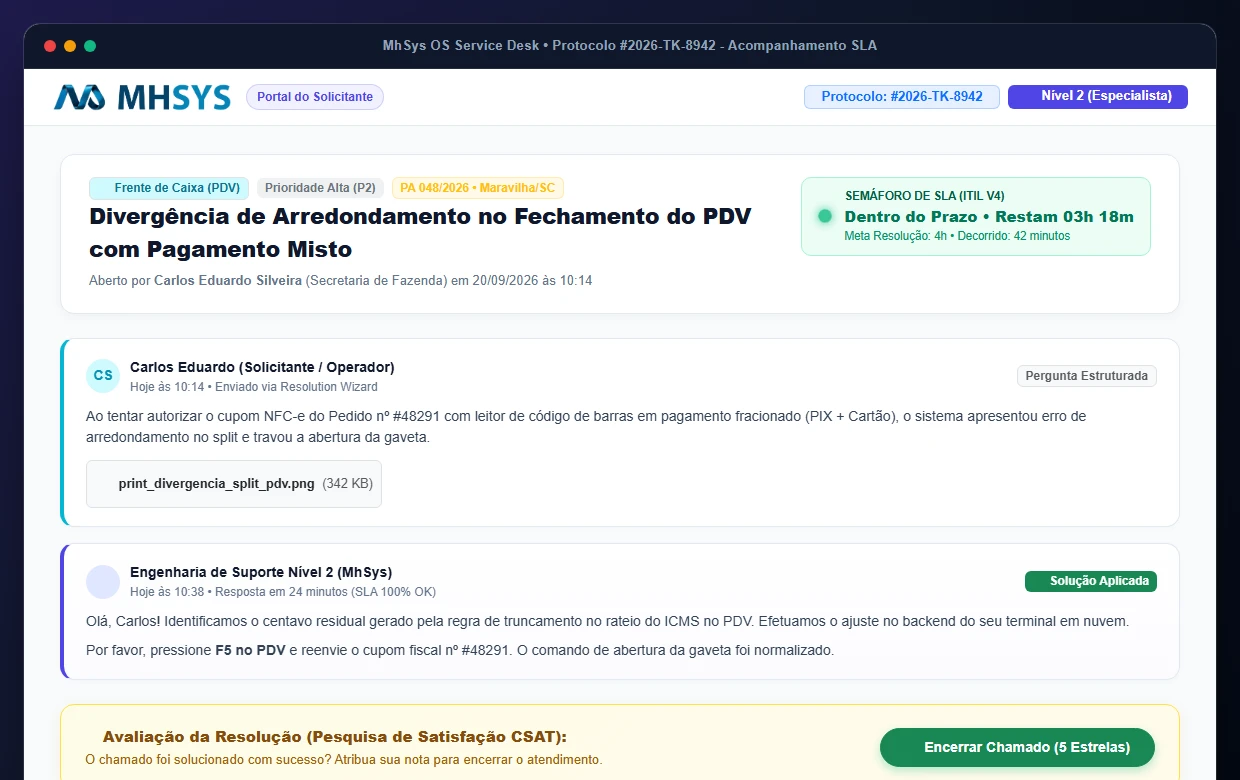
Task: Click 'Dentro do Prazo • Restam 03h 18m' text
Action: click(x=989, y=216)
